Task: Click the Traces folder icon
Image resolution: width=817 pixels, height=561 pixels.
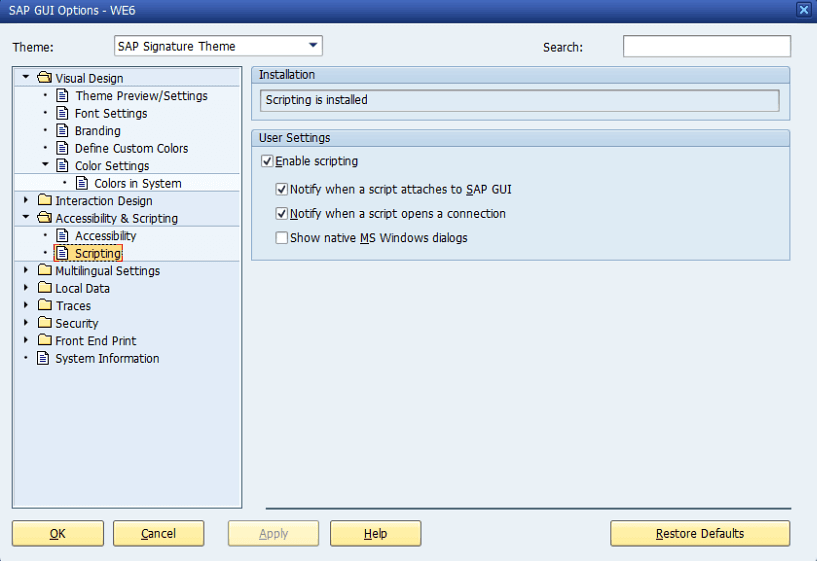Action: 45,305
